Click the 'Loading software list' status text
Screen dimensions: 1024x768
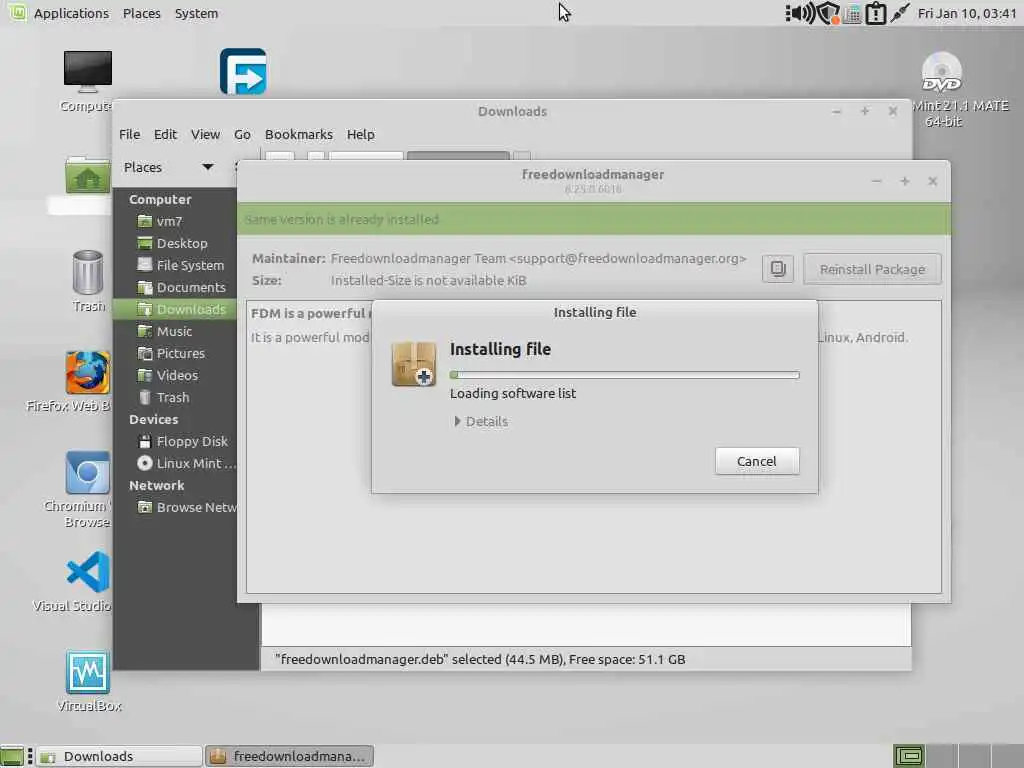(513, 393)
